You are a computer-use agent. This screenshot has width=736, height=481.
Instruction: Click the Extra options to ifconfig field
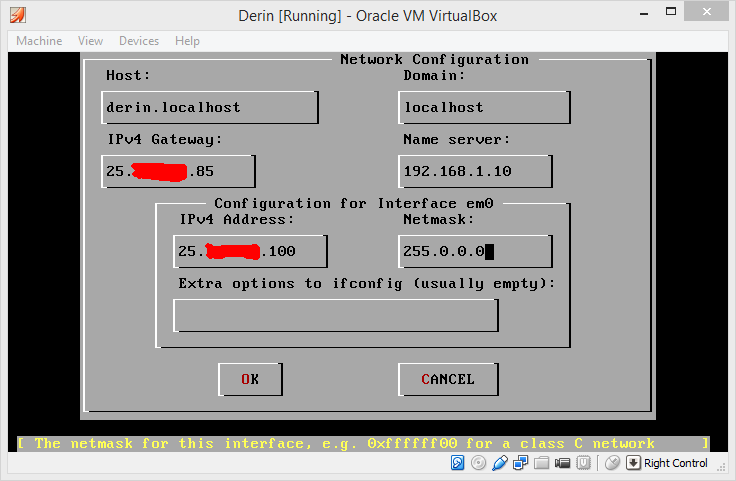[x=336, y=315]
